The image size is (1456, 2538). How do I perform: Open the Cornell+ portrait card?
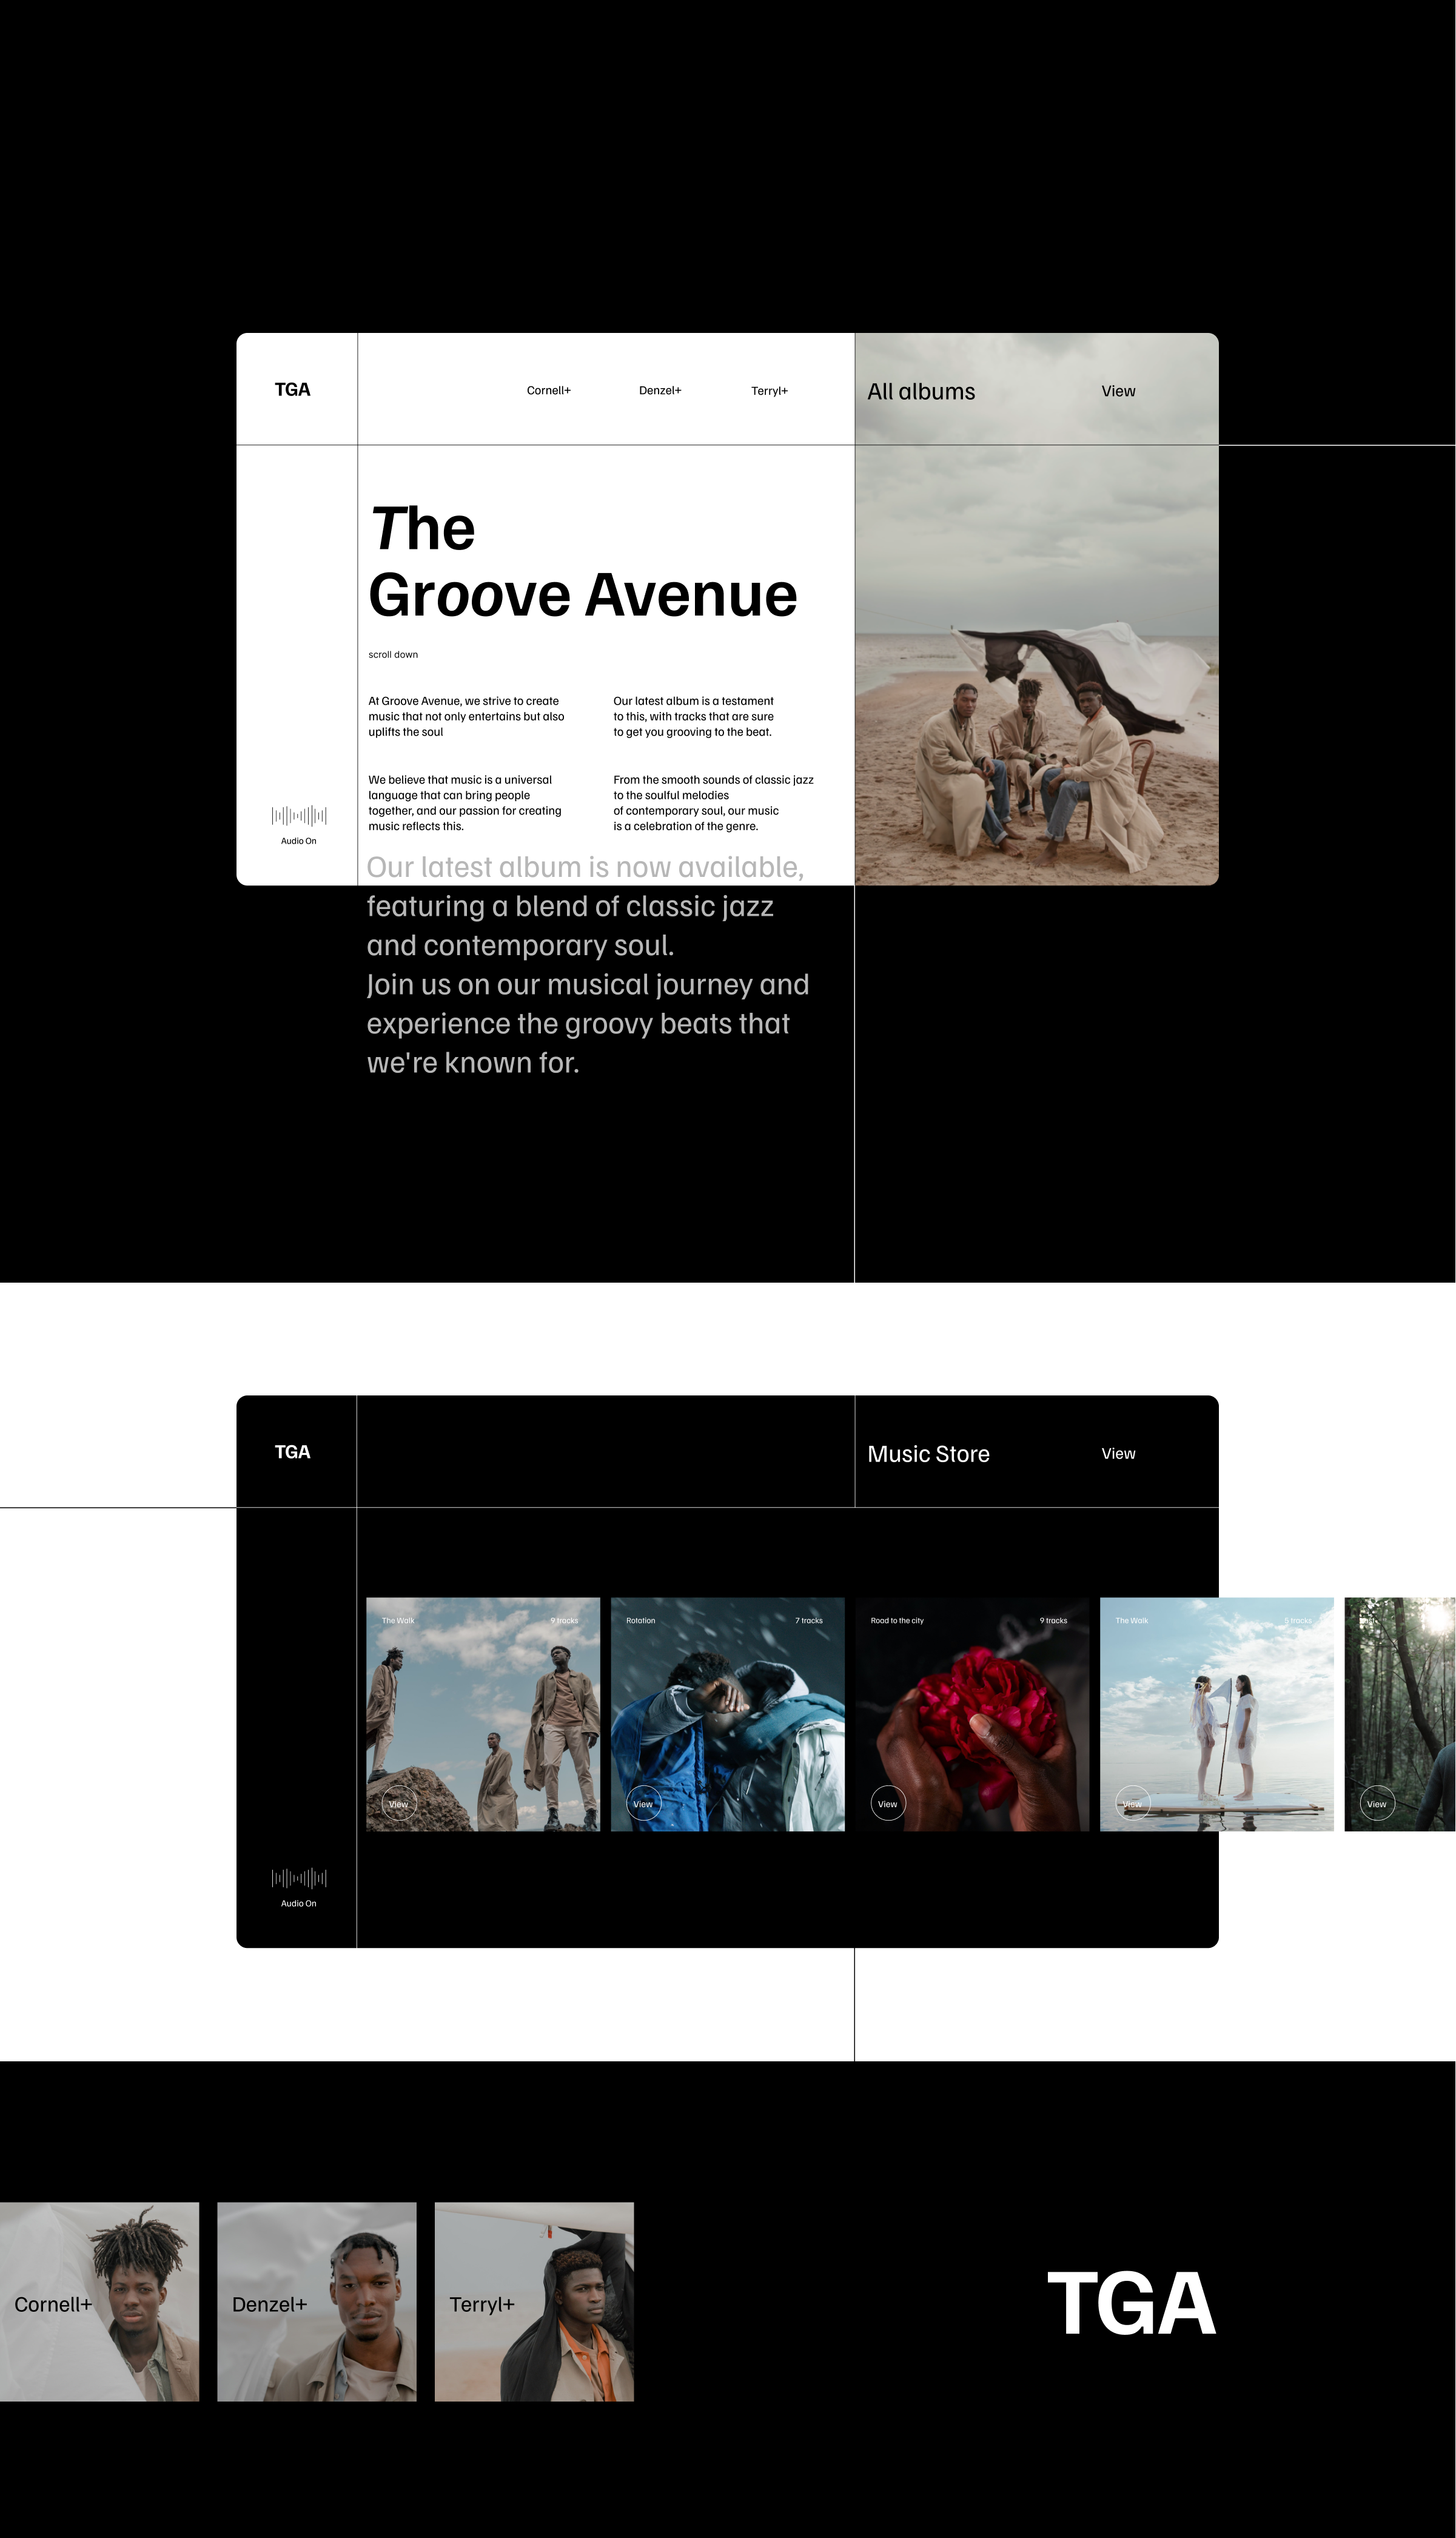99,2302
